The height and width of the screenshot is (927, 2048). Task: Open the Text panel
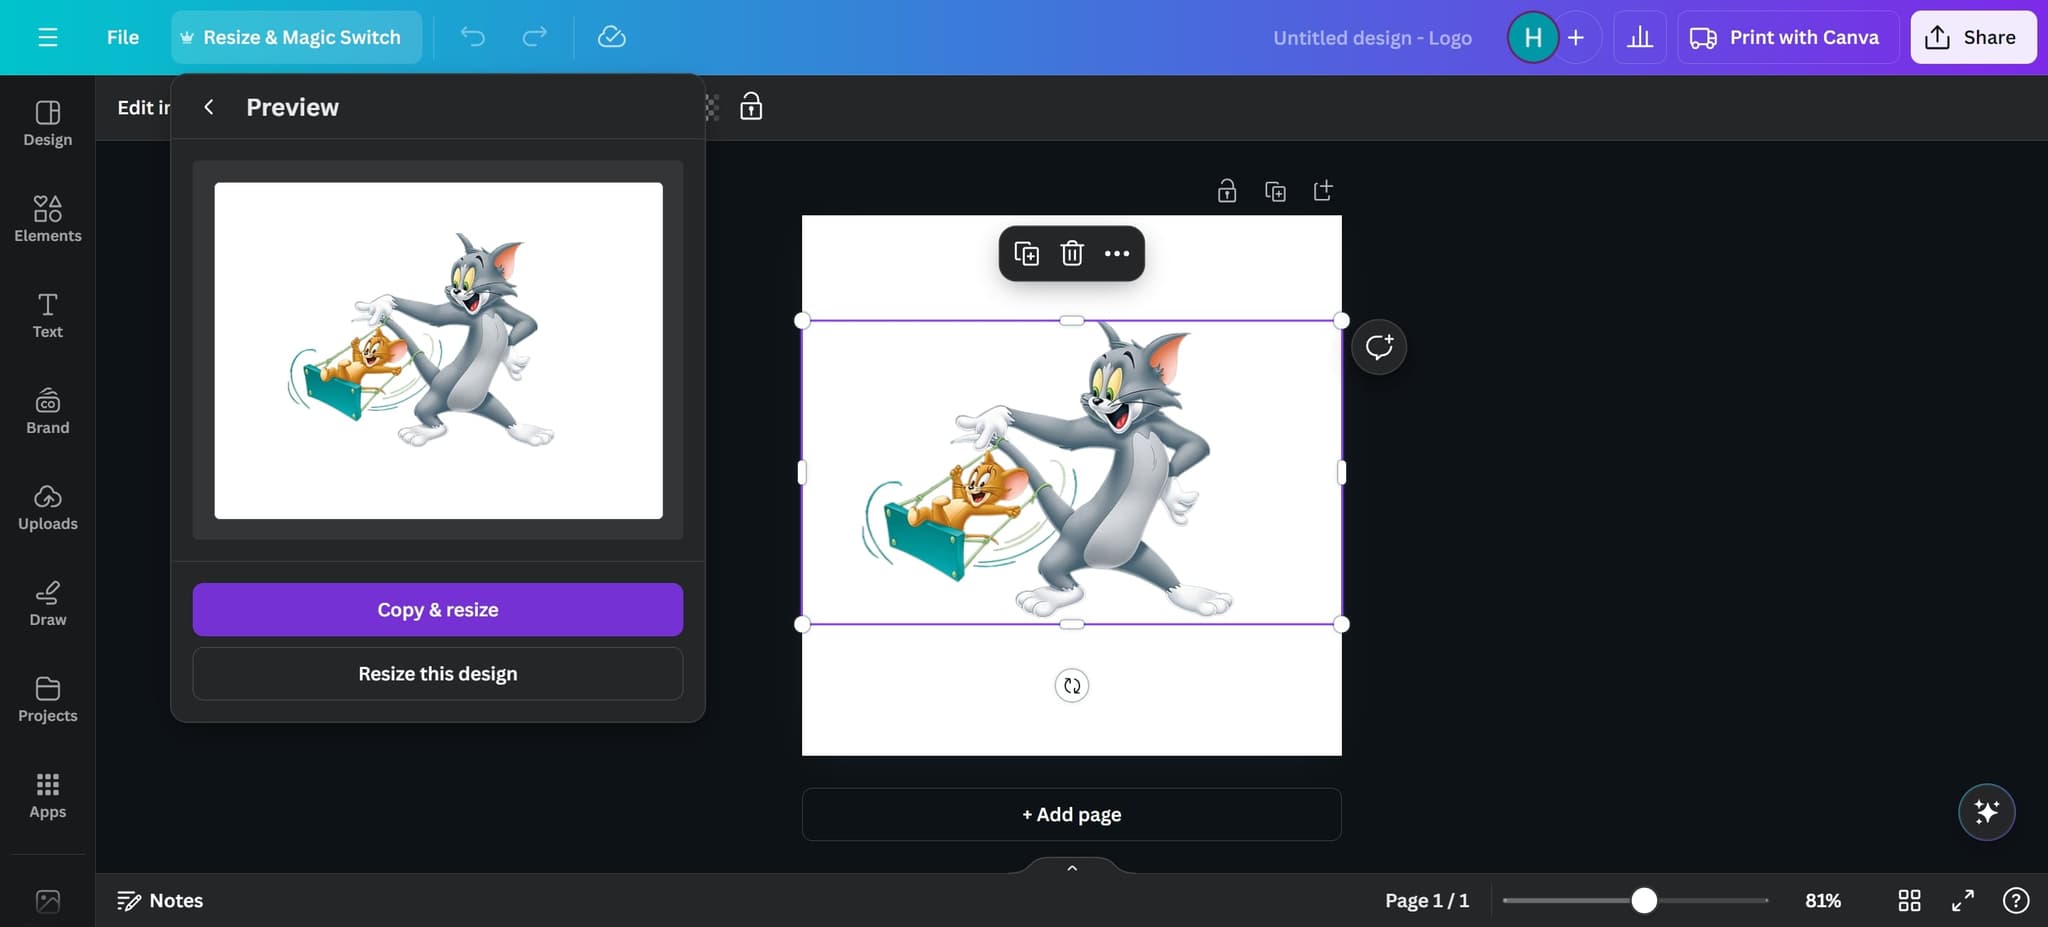coord(47,315)
